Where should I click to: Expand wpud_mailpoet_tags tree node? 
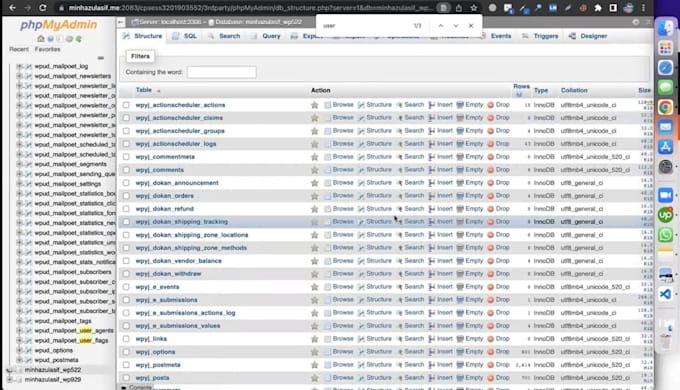point(19,321)
